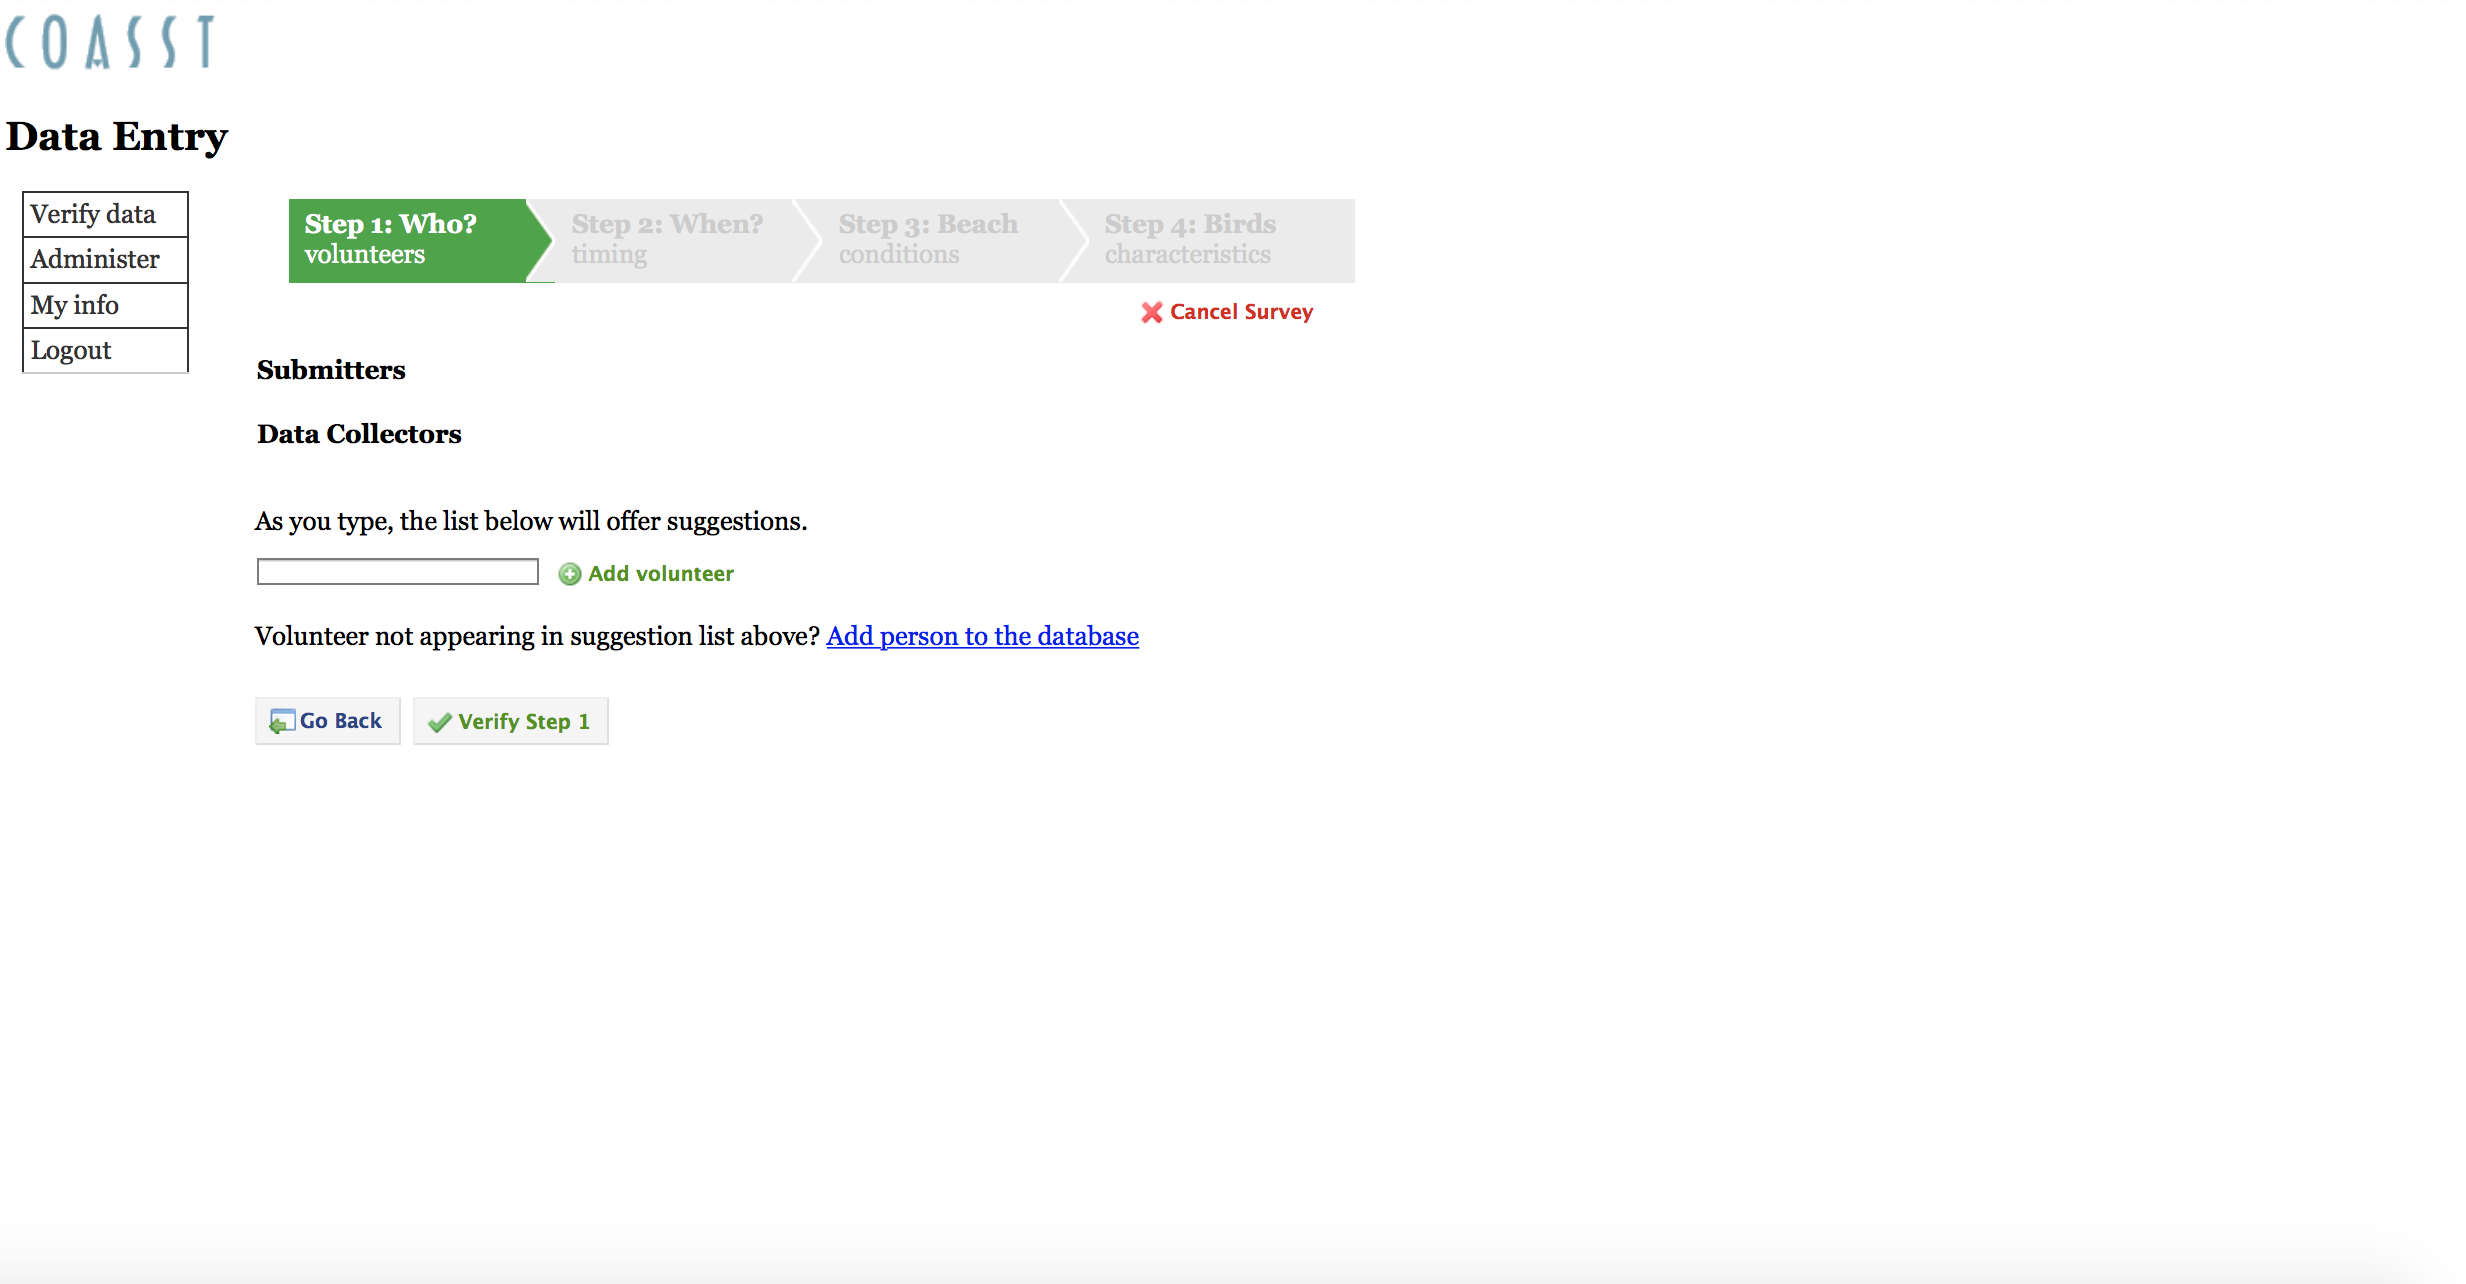Switch to Step 2: When? timing
Image resolution: width=2466 pixels, height=1284 pixels.
coord(673,240)
